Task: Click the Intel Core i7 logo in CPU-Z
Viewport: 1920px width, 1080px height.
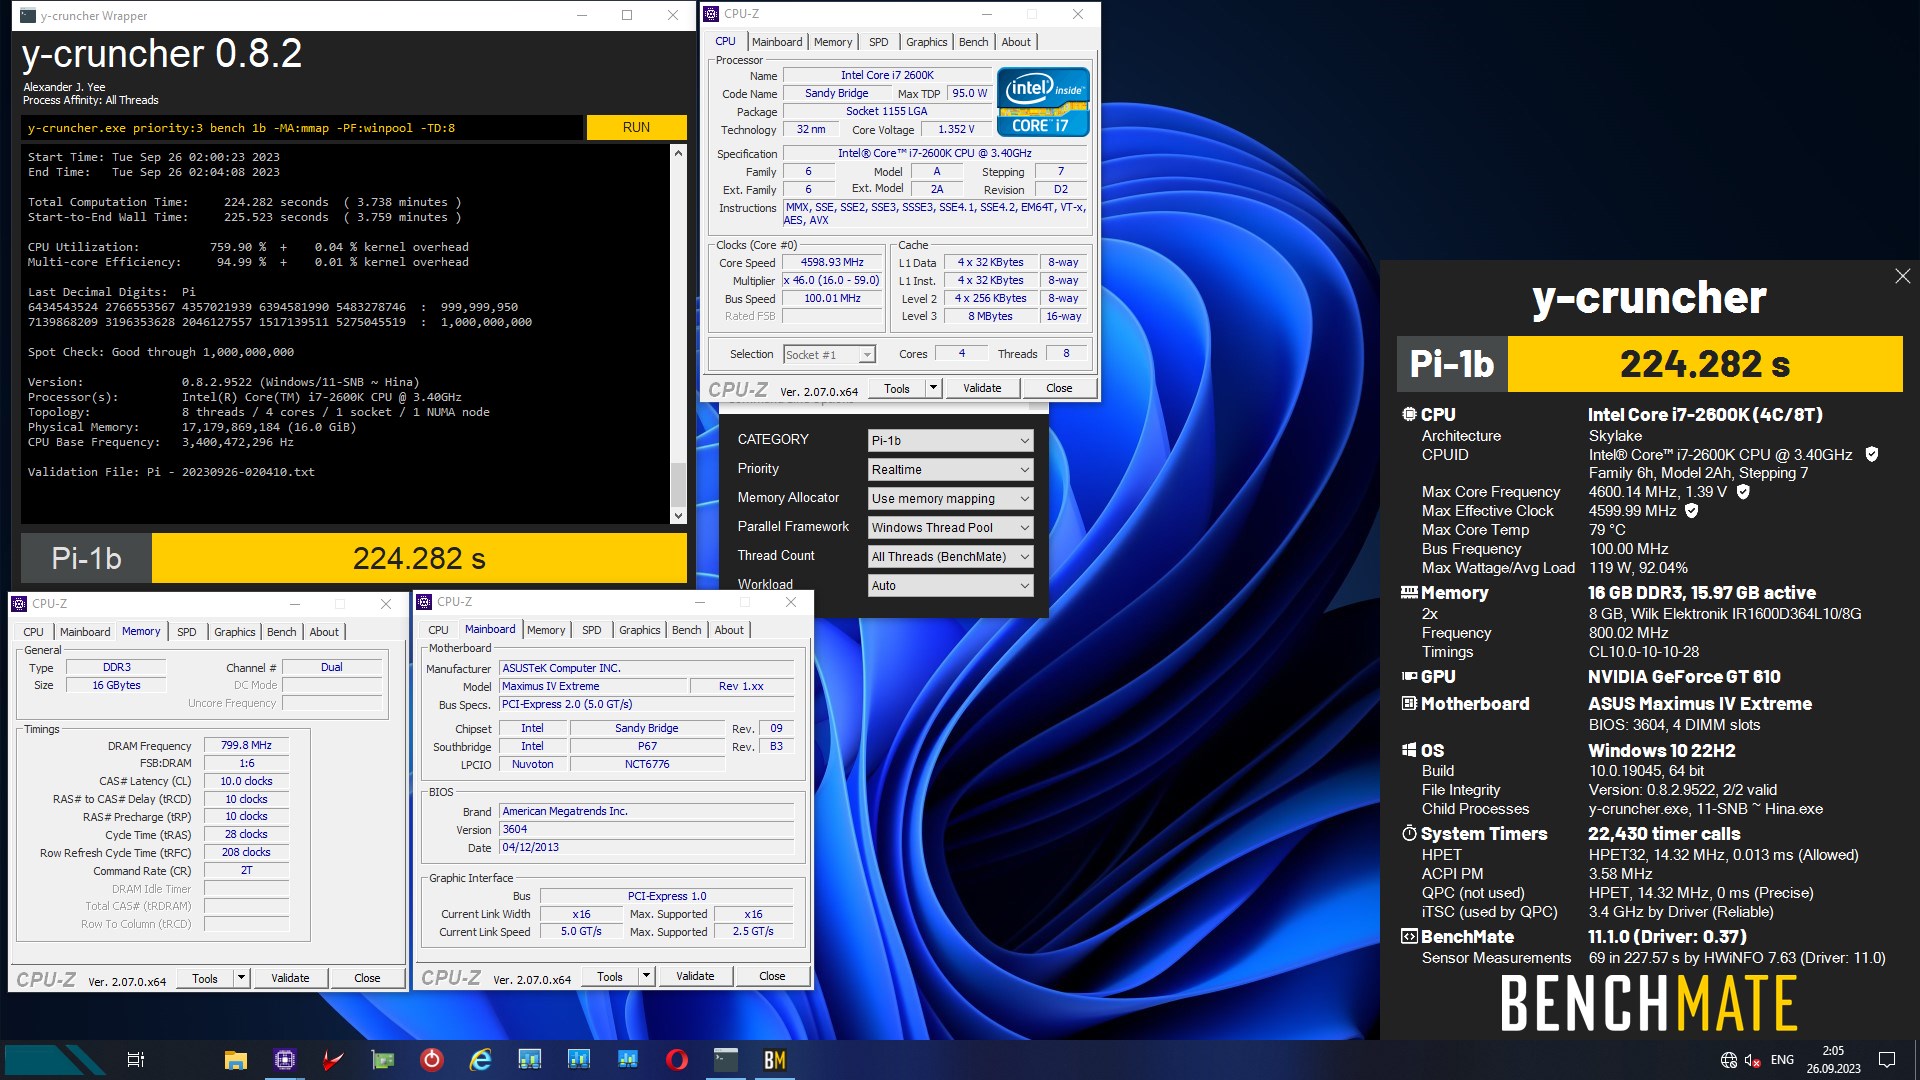Action: [x=1043, y=102]
